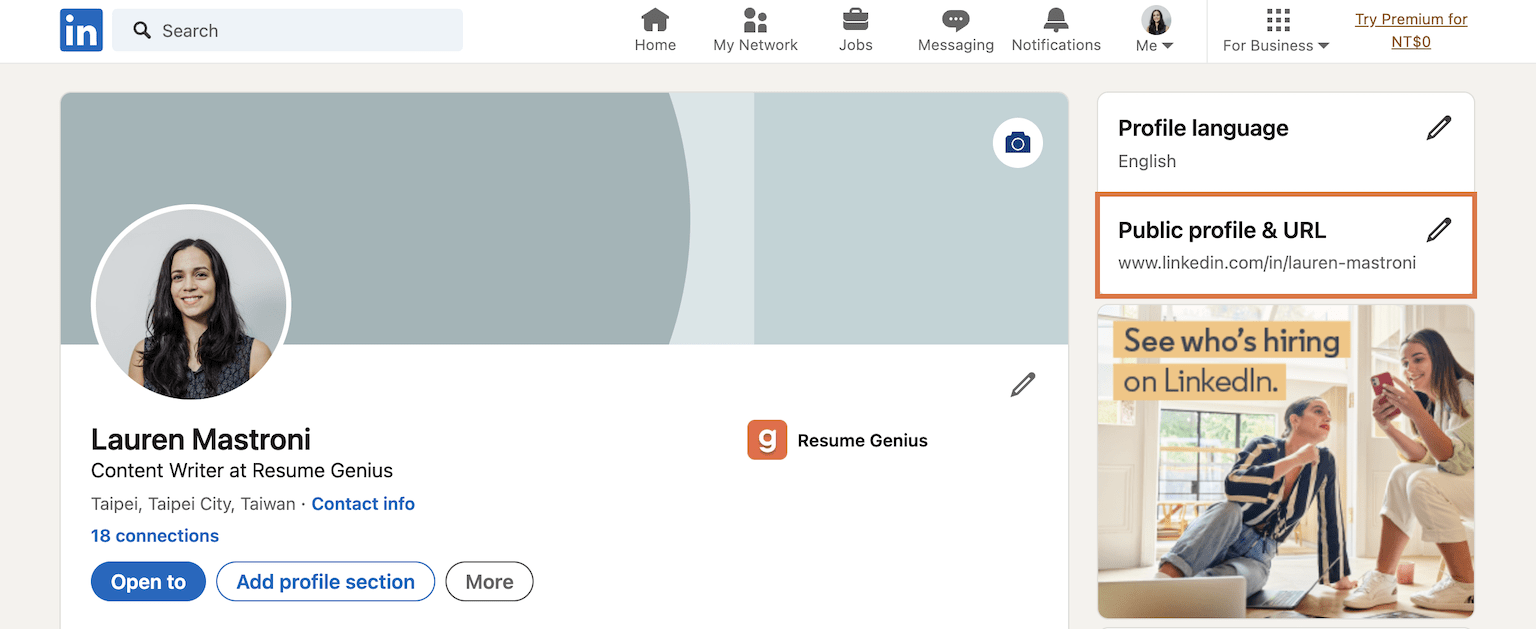1536x629 pixels.
Task: Click inside the Search field
Action: [x=287, y=30]
